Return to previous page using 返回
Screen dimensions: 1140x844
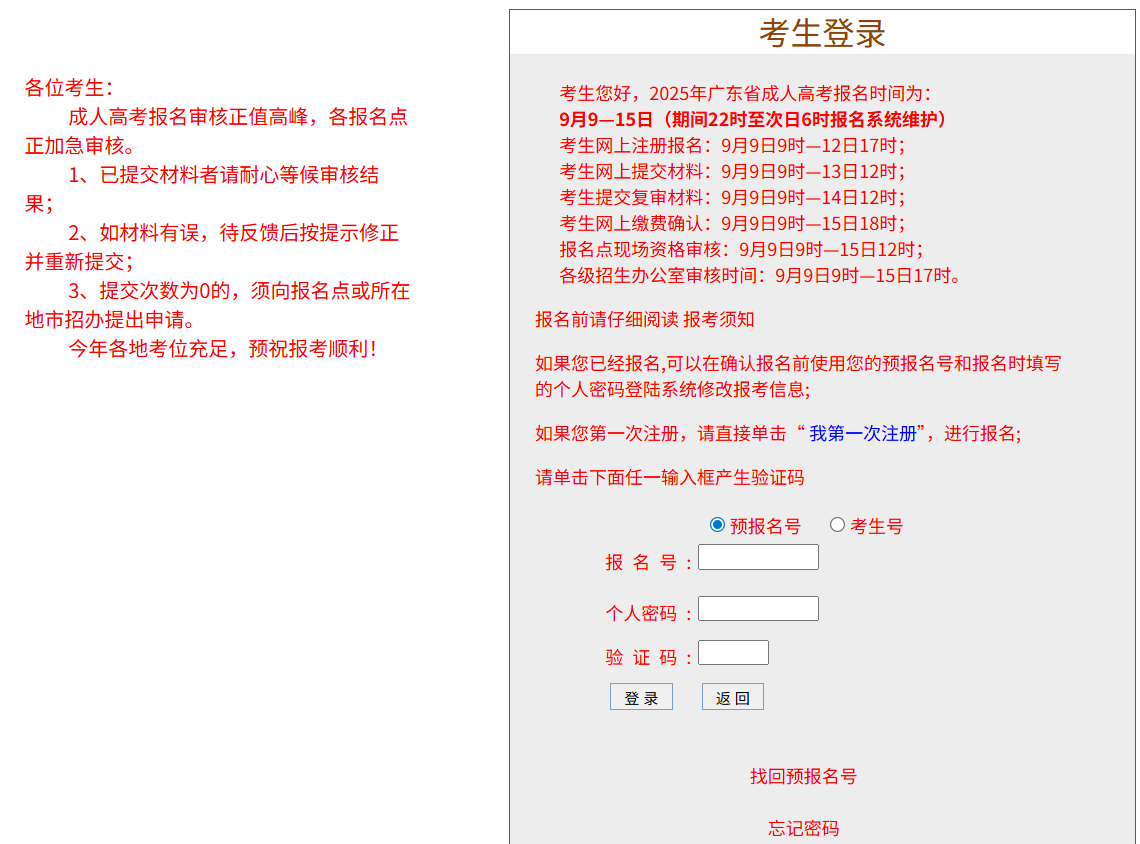tap(731, 696)
